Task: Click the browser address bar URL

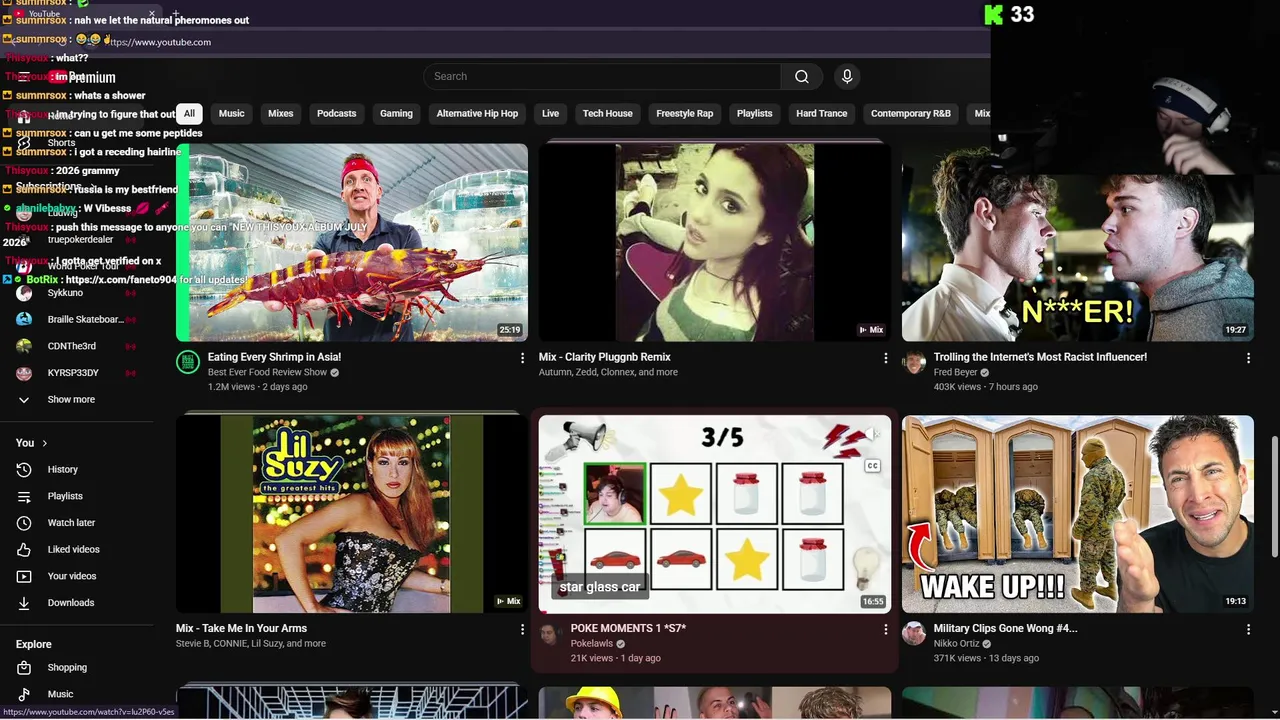Action: (x=160, y=42)
